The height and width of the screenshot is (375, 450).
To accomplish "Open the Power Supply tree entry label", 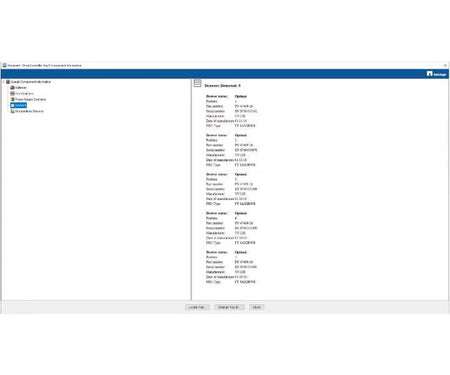I will pyautogui.click(x=31, y=99).
